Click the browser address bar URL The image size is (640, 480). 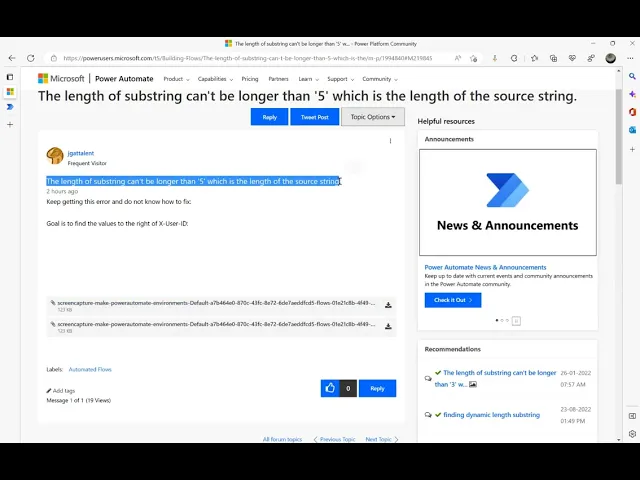[x=248, y=58]
